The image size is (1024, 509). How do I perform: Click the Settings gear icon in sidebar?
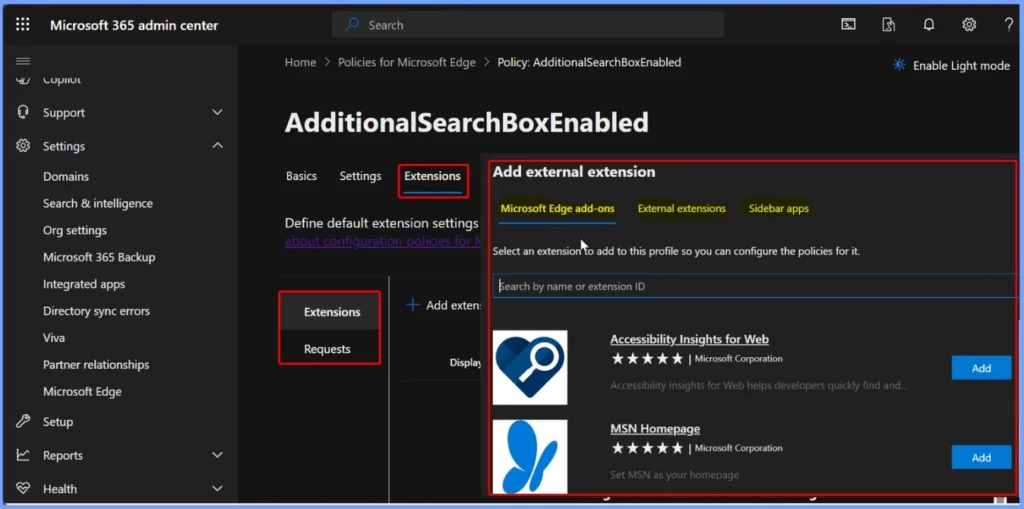23,146
